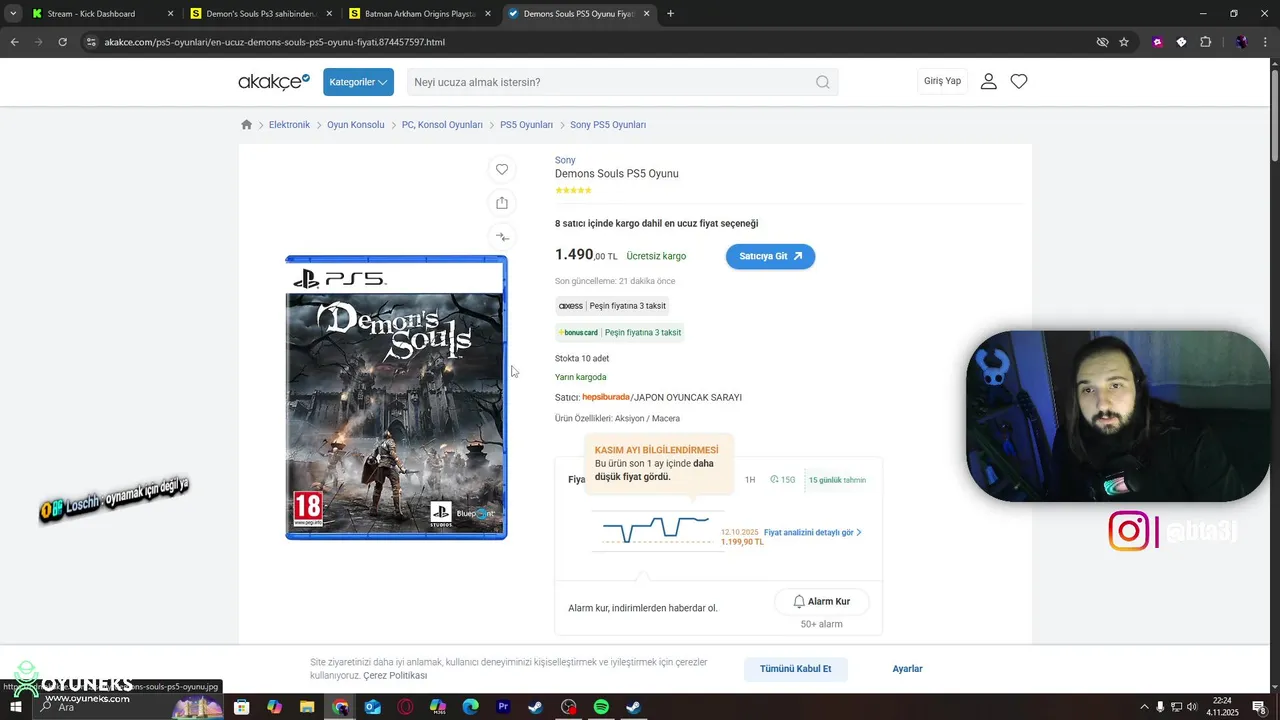
Task: Open the tab search dropdown arrow
Action: [13, 14]
